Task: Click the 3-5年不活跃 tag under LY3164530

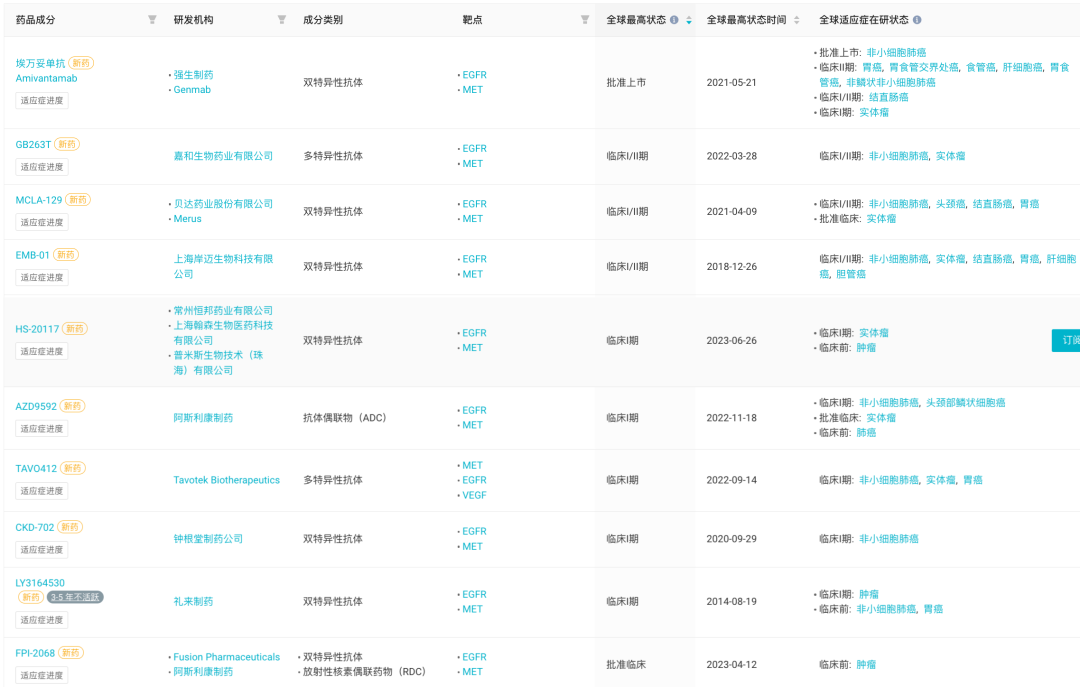Action: pos(75,597)
